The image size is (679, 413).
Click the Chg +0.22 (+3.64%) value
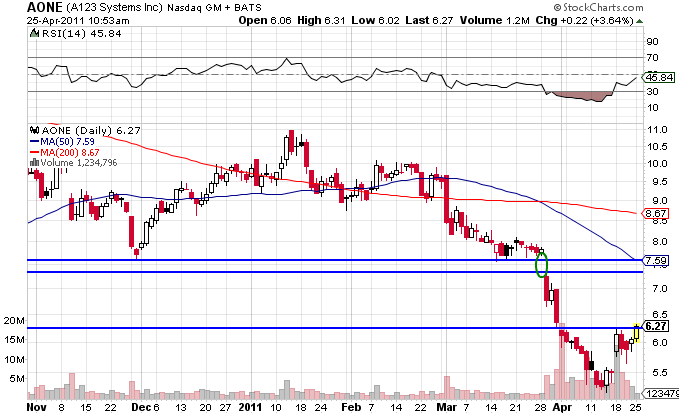pyautogui.click(x=585, y=20)
